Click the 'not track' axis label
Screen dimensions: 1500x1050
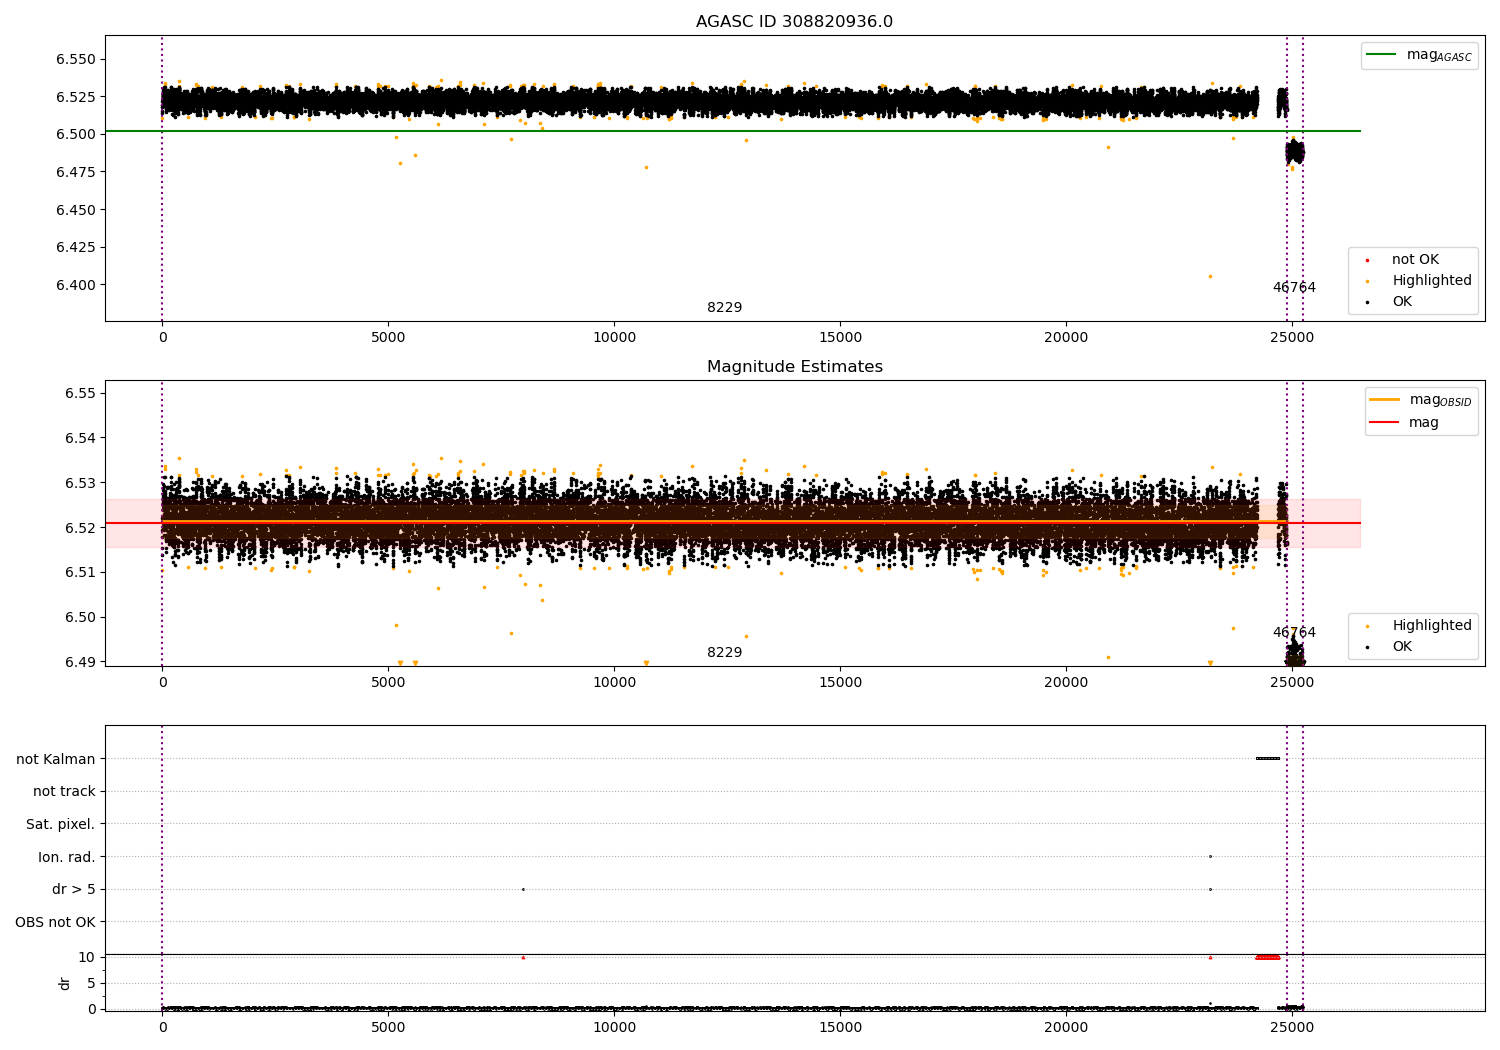(64, 792)
